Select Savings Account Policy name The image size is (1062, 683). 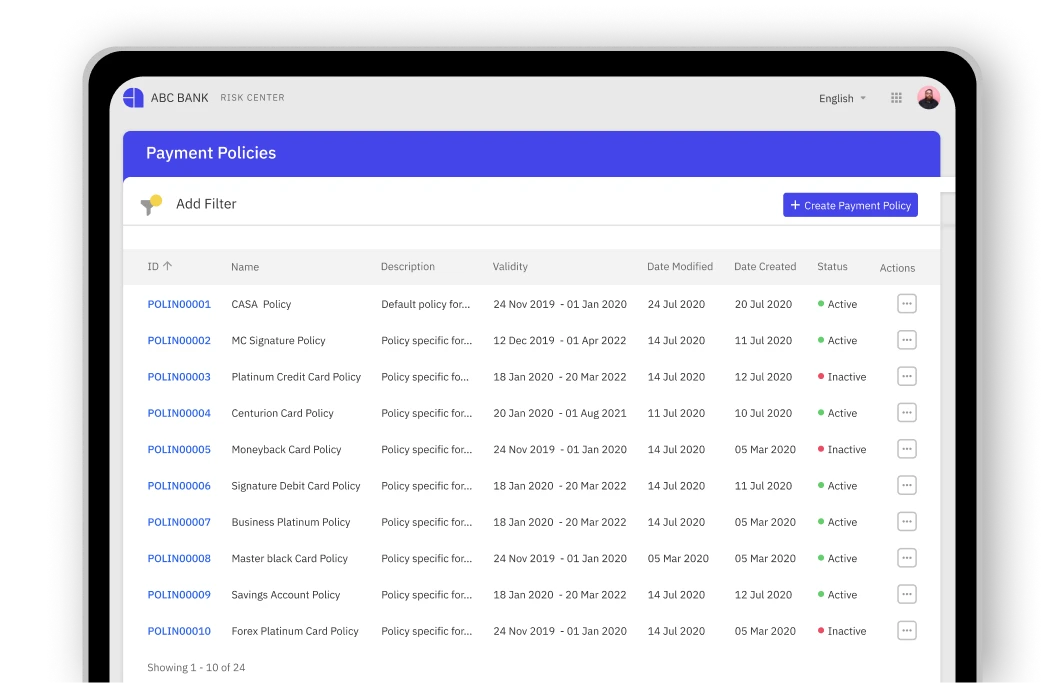(x=285, y=595)
